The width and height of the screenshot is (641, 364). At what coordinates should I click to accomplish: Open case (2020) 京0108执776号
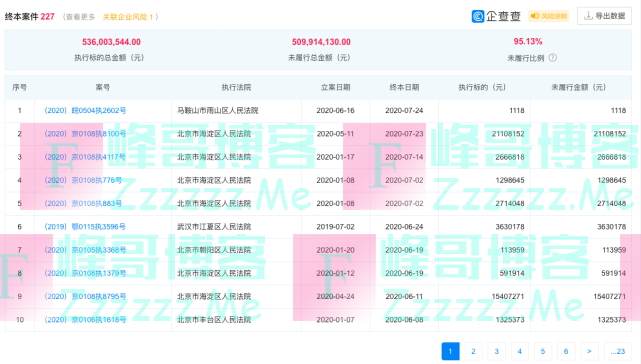pos(83,180)
